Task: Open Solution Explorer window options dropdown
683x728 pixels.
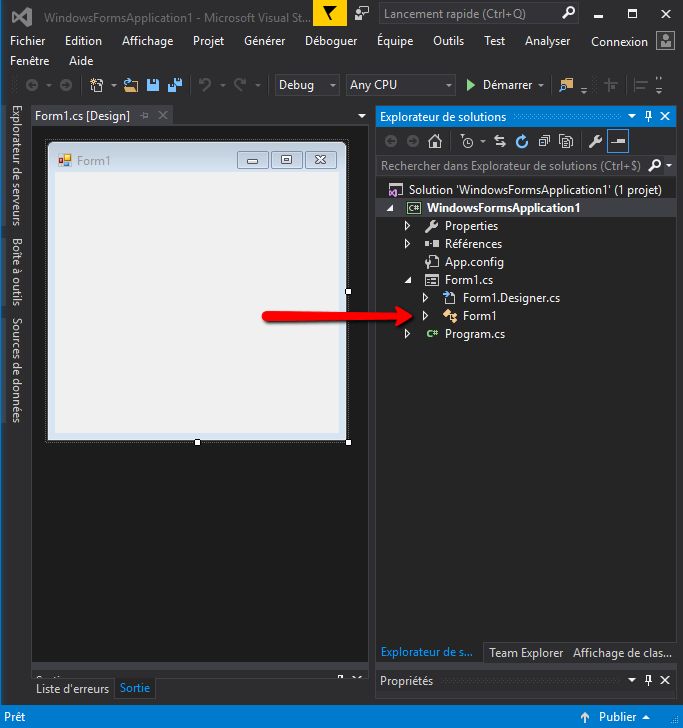Action: [631, 116]
